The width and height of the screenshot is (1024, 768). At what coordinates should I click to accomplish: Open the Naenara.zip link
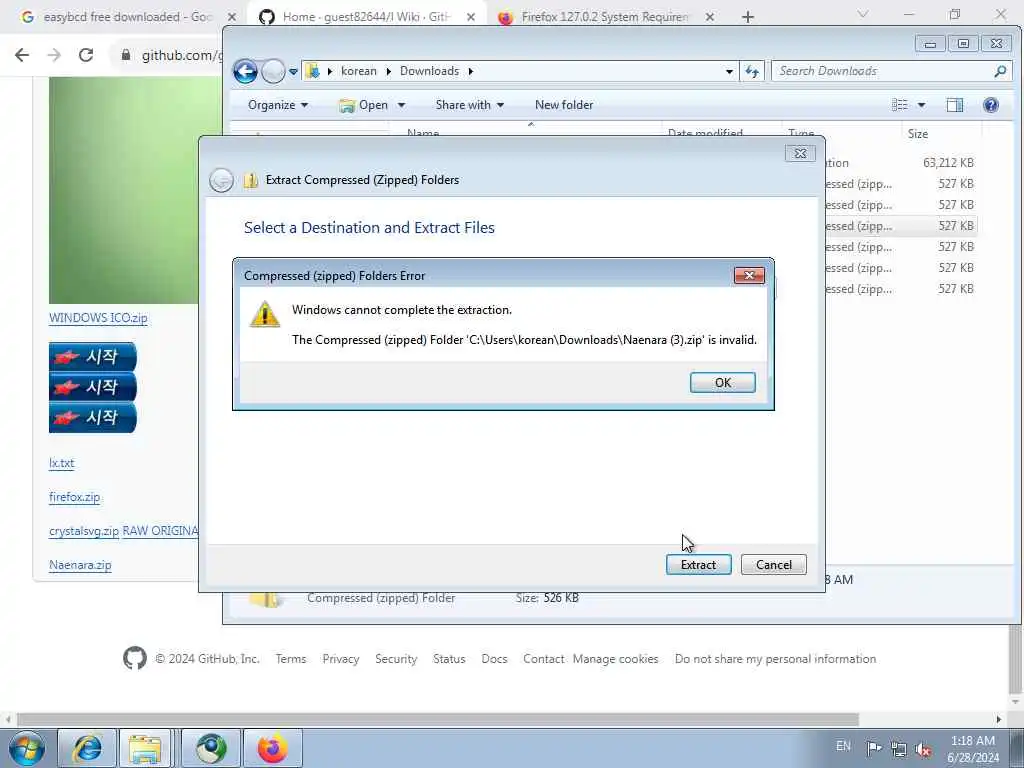80,565
